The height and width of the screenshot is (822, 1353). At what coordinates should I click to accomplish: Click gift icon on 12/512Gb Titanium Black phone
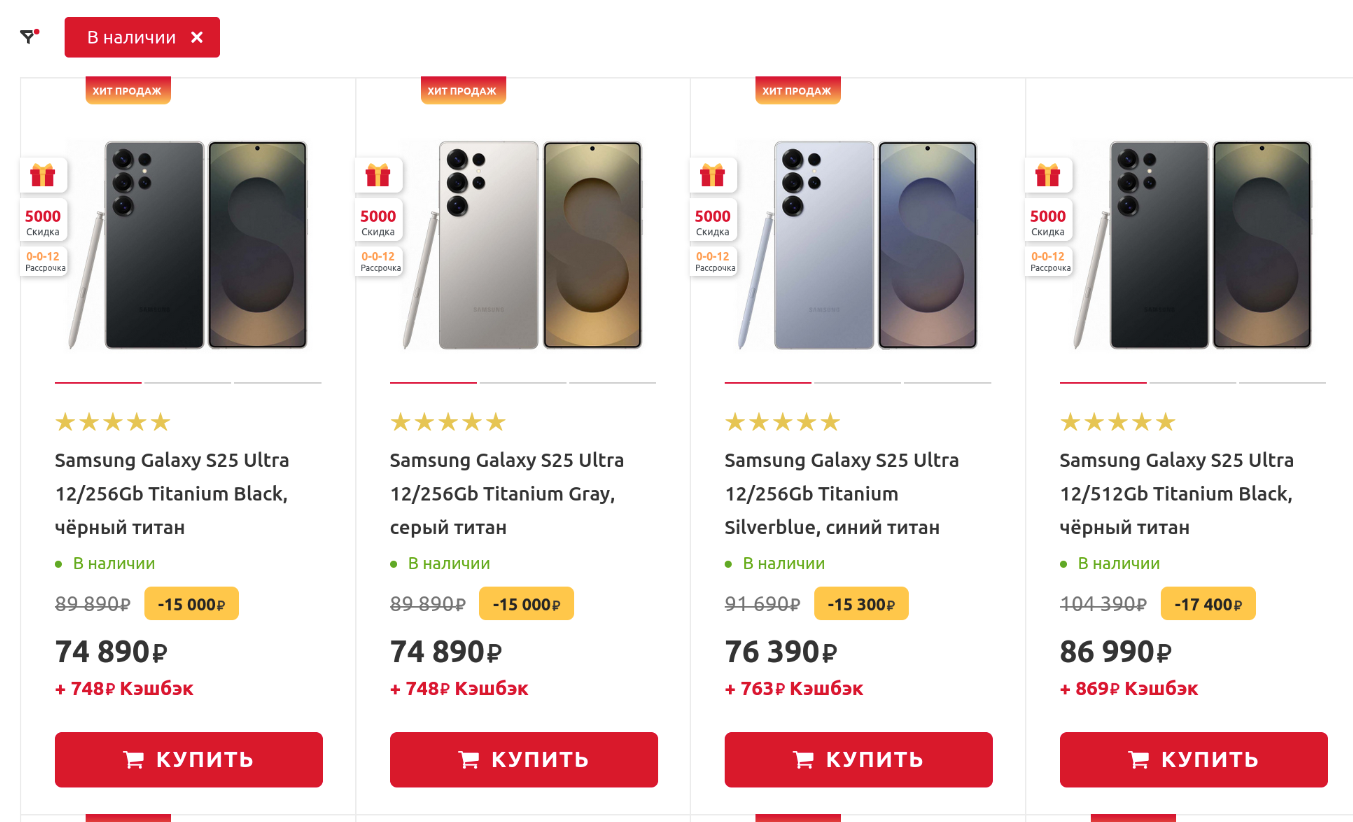point(1048,175)
